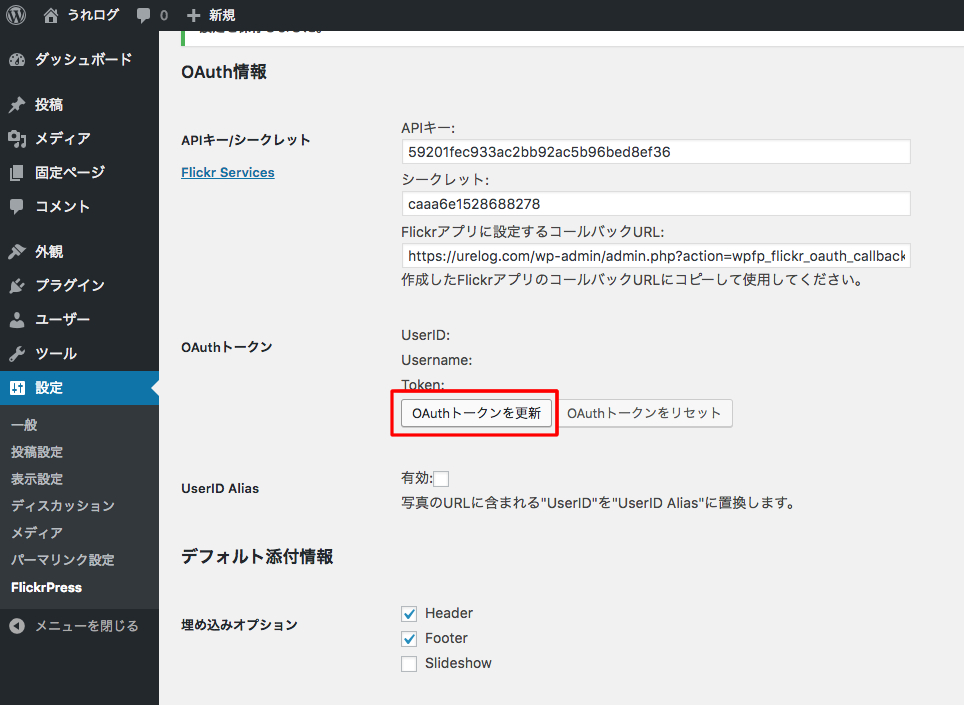The image size is (964, 705).
Task: Click the plug icon for プラグイン
Action: pyautogui.click(x=17, y=285)
